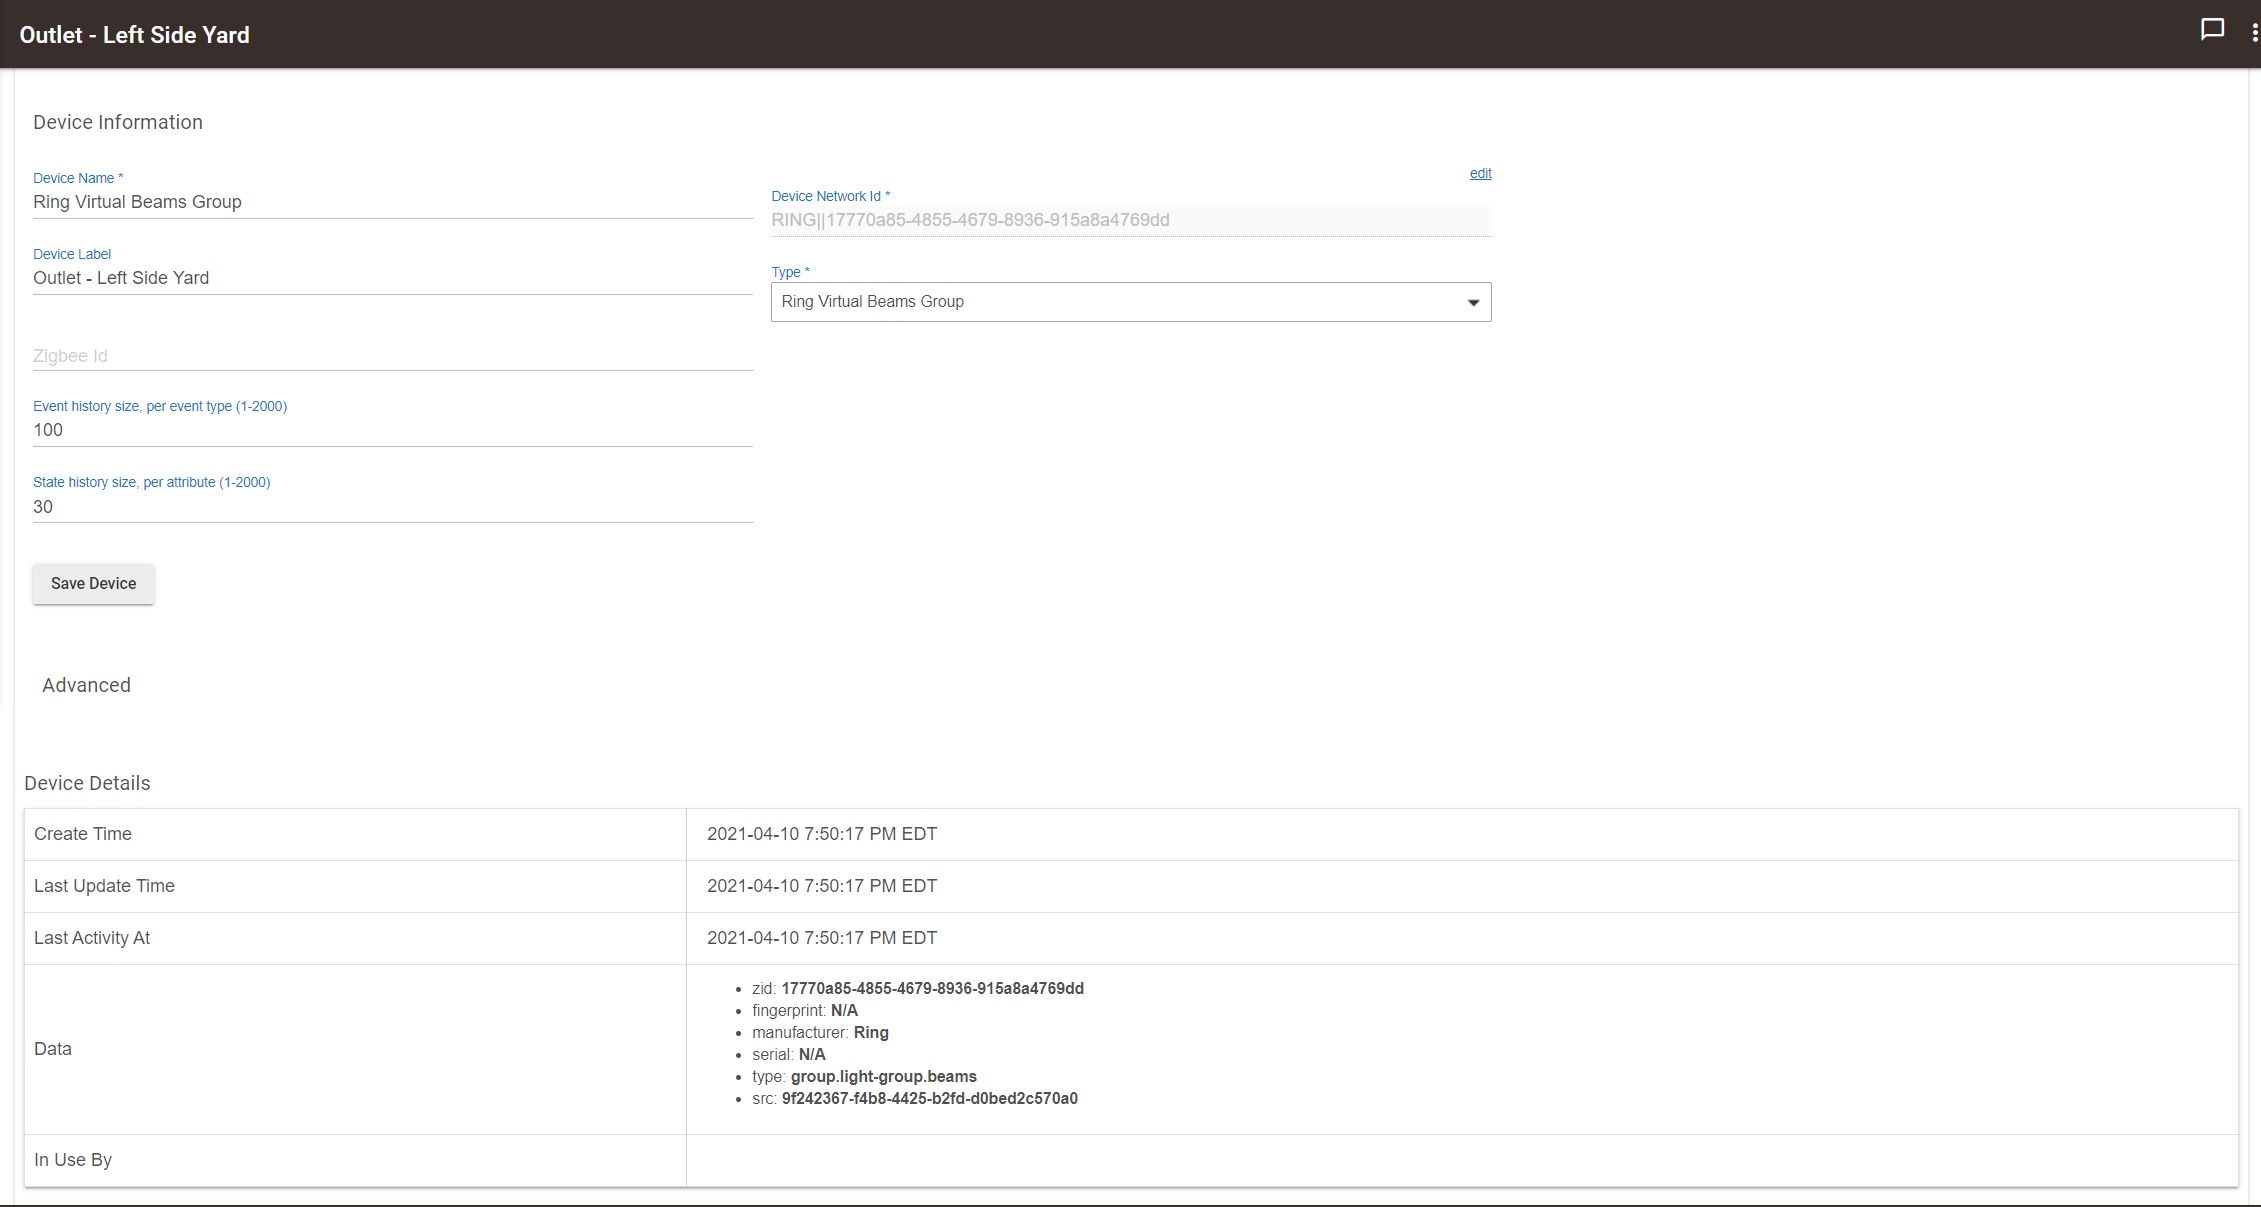Click the src value 9f242367-f4b8-4425-b2fd-d0bed2c570a0

[x=929, y=1098]
